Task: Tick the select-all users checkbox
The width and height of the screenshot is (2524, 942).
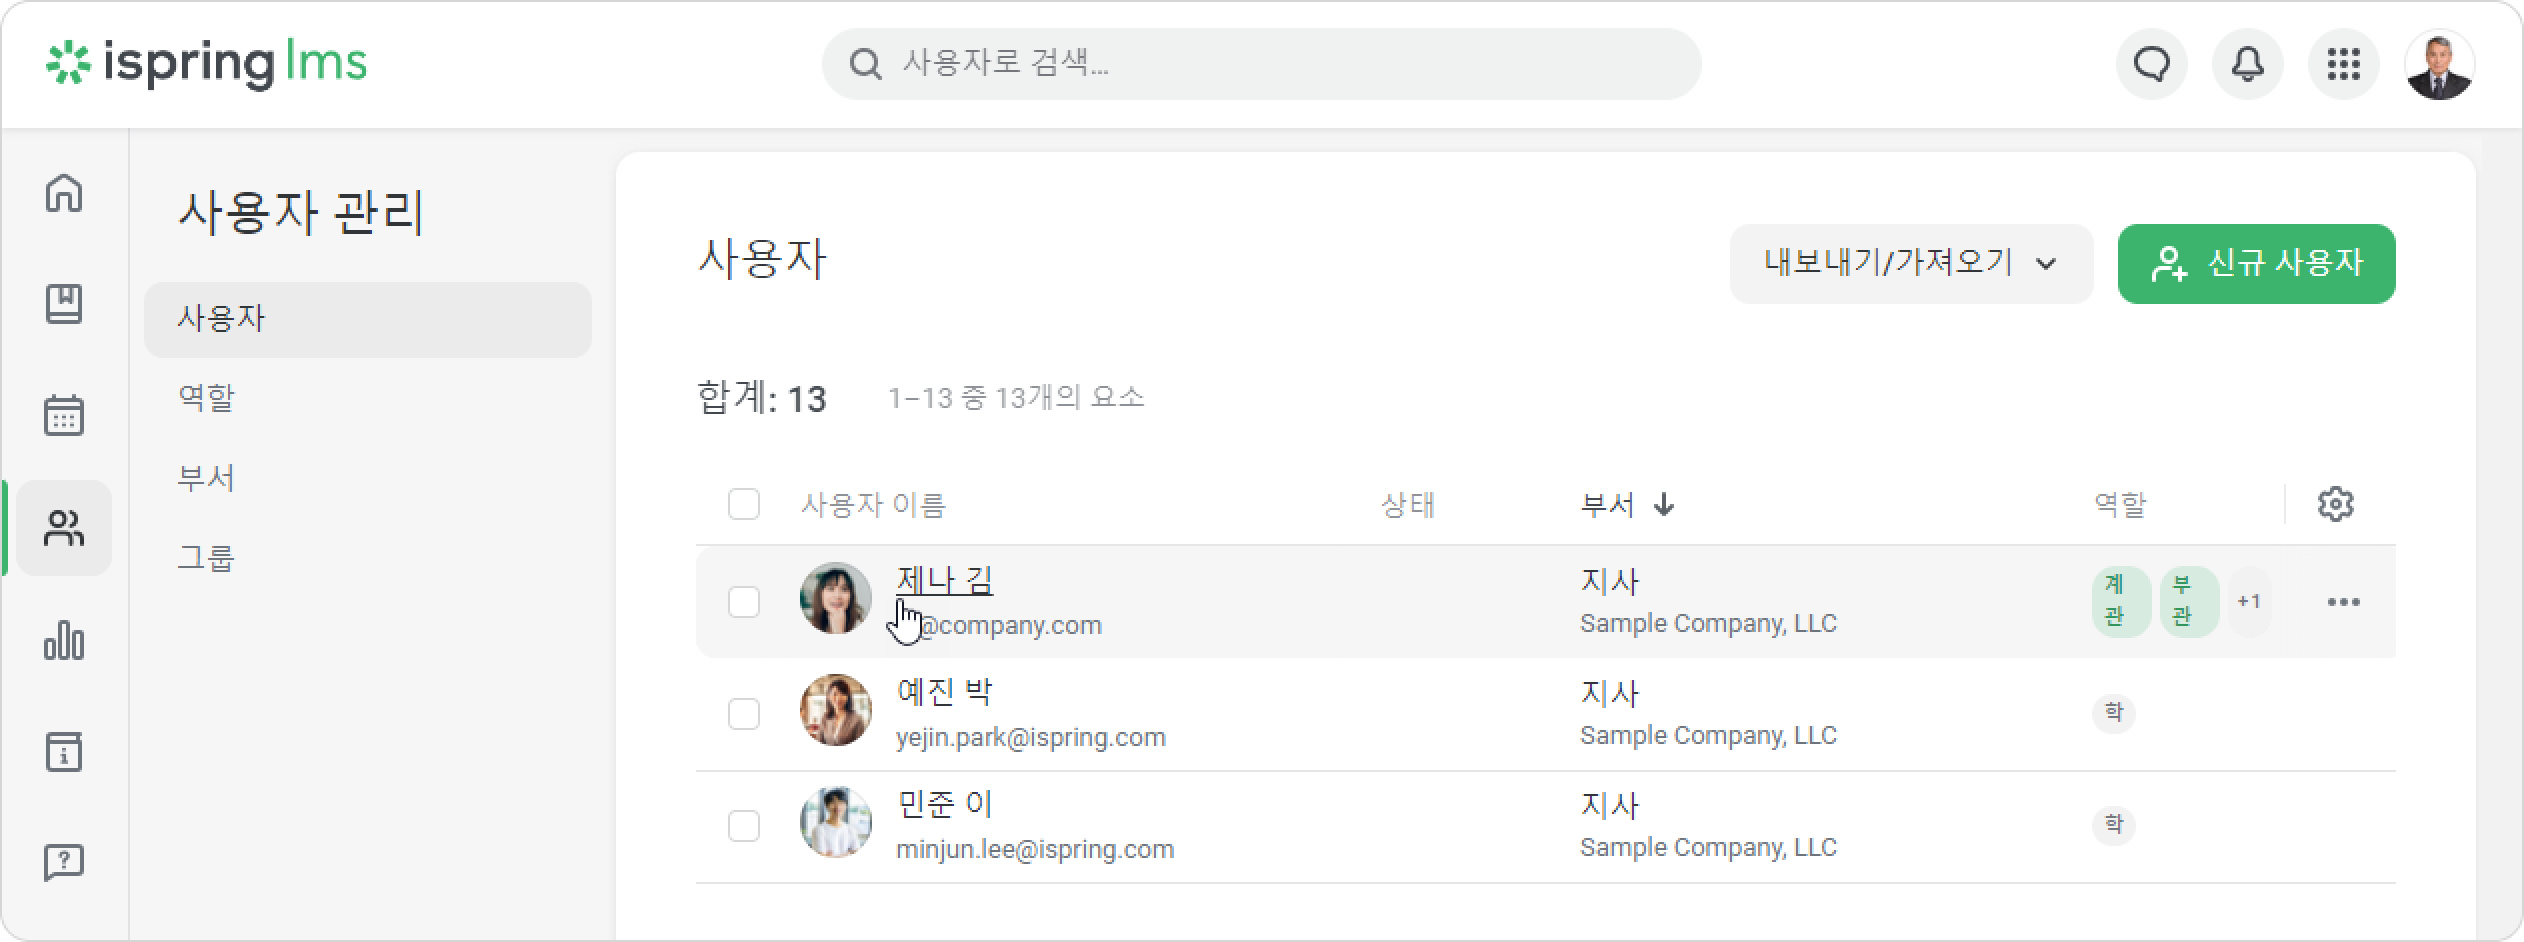Action: [744, 504]
